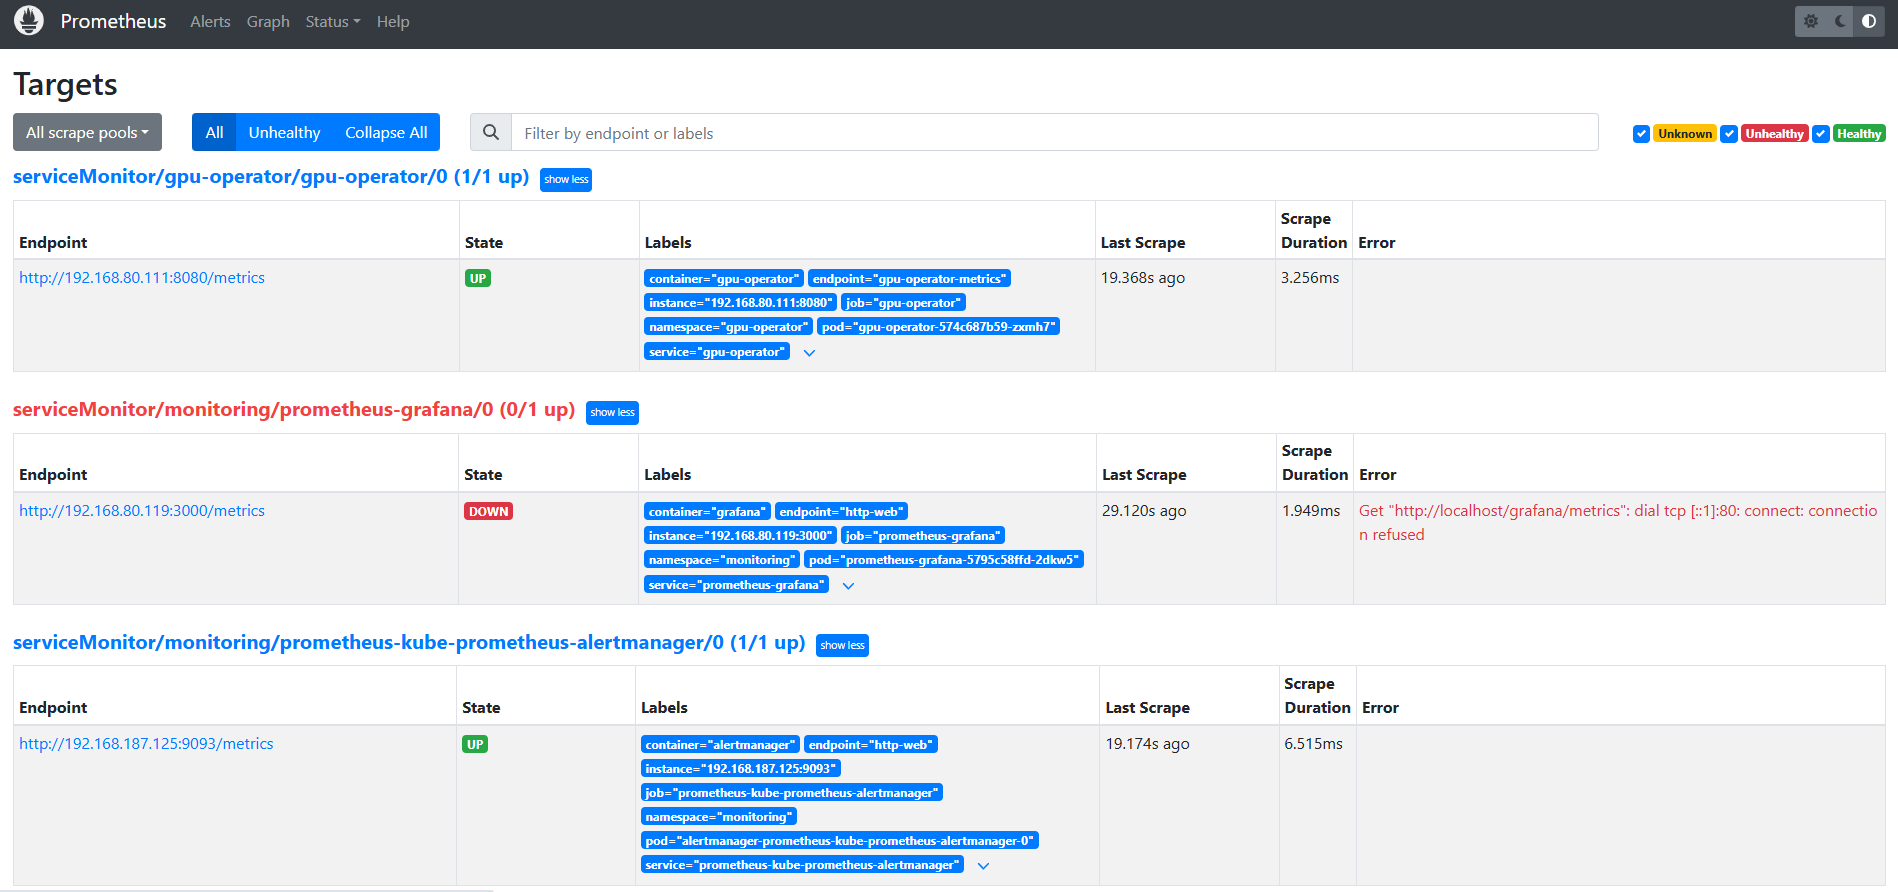This screenshot has width=1898, height=892.
Task: Open the Help page
Action: [x=393, y=21]
